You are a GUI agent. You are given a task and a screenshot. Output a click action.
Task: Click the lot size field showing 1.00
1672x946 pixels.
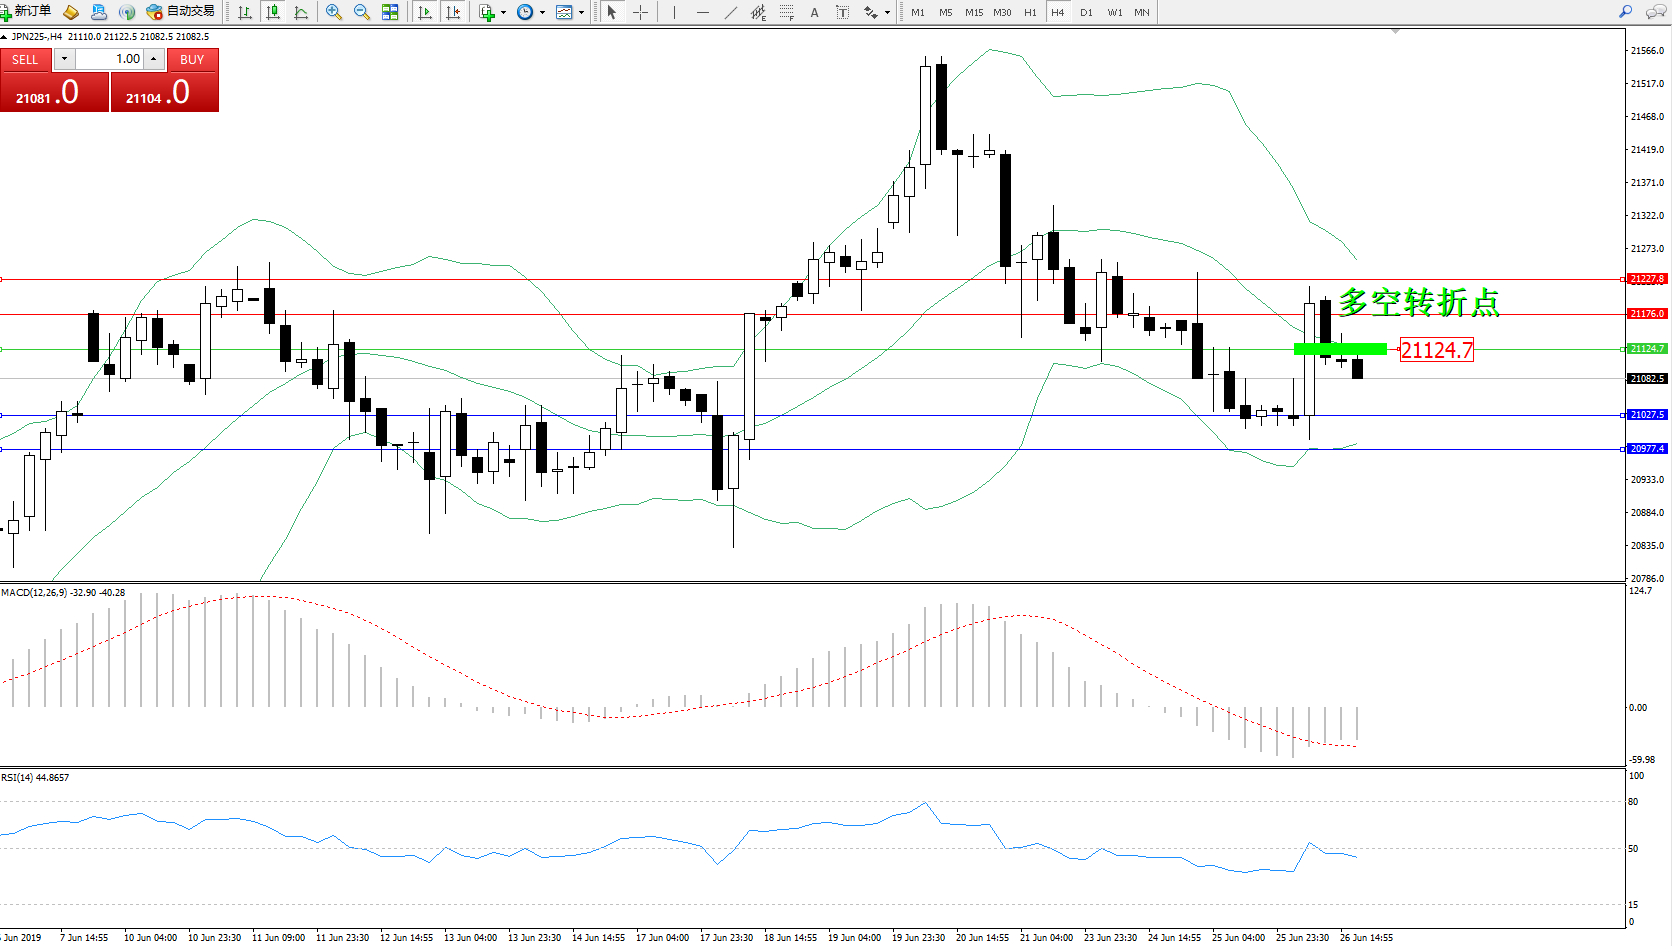110,59
